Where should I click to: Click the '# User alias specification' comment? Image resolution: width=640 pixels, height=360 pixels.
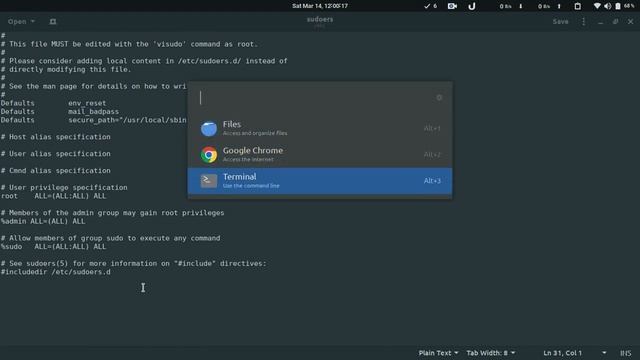coord(56,153)
